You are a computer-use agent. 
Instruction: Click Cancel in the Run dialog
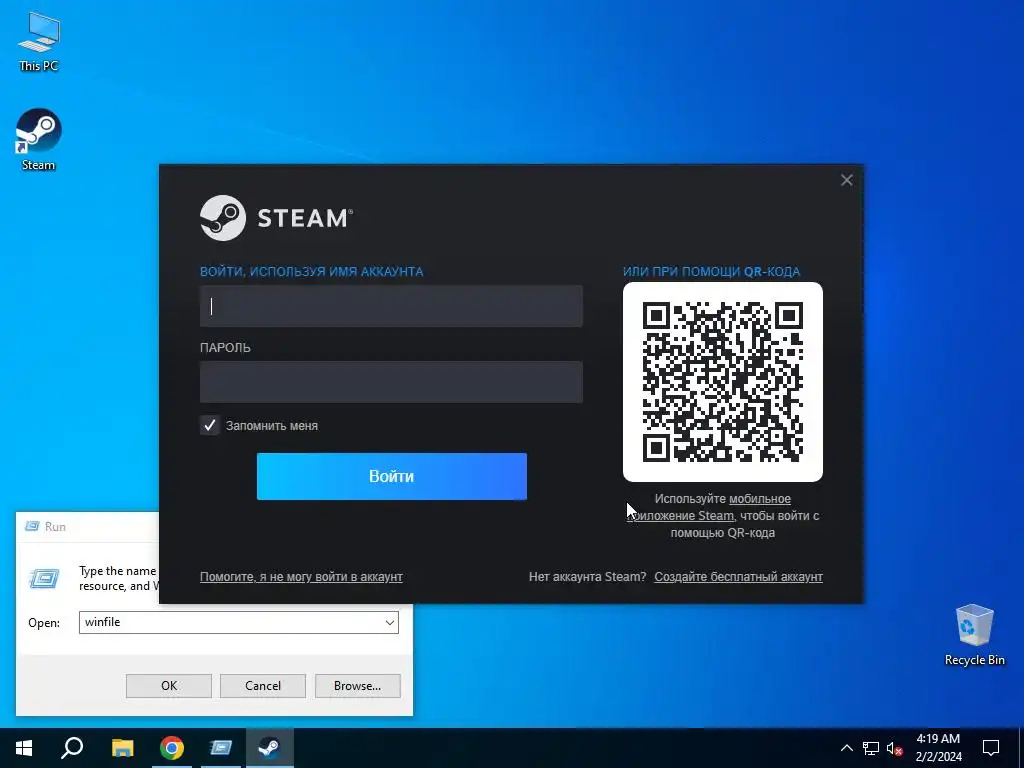coord(263,686)
